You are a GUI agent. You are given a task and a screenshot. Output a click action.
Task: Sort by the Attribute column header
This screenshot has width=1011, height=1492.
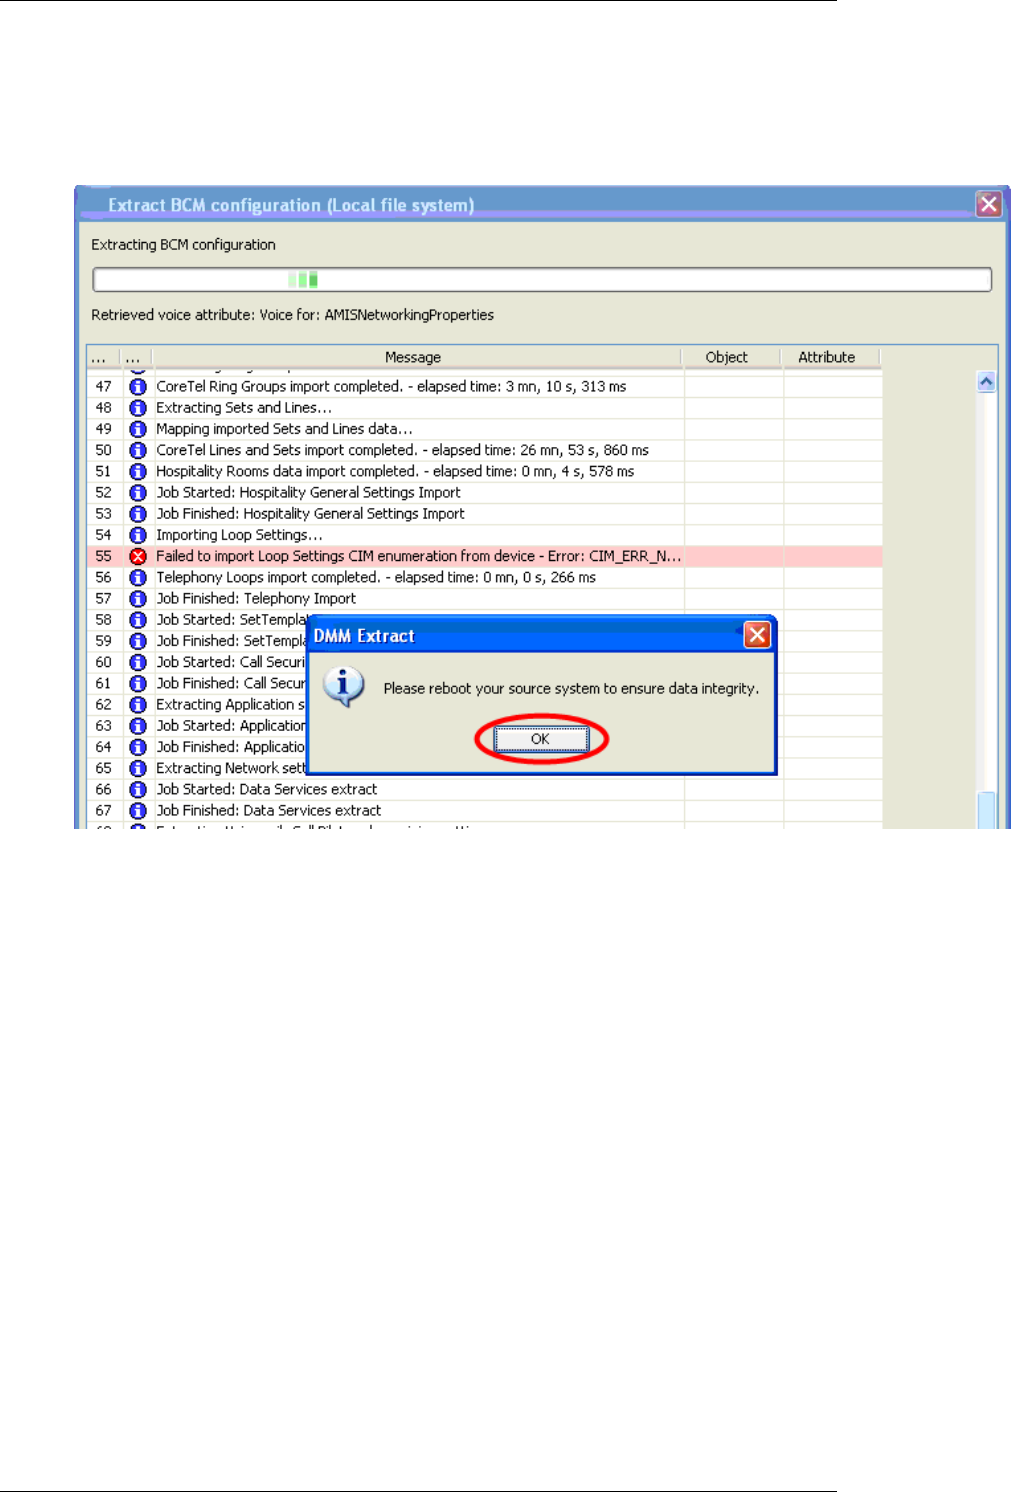tap(830, 357)
